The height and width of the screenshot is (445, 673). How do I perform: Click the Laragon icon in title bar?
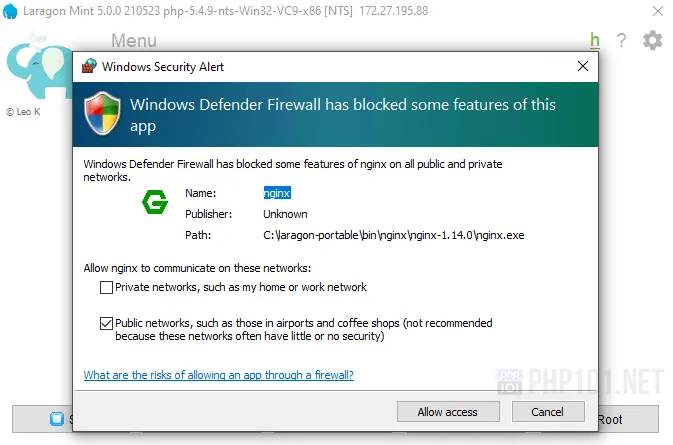coord(10,10)
